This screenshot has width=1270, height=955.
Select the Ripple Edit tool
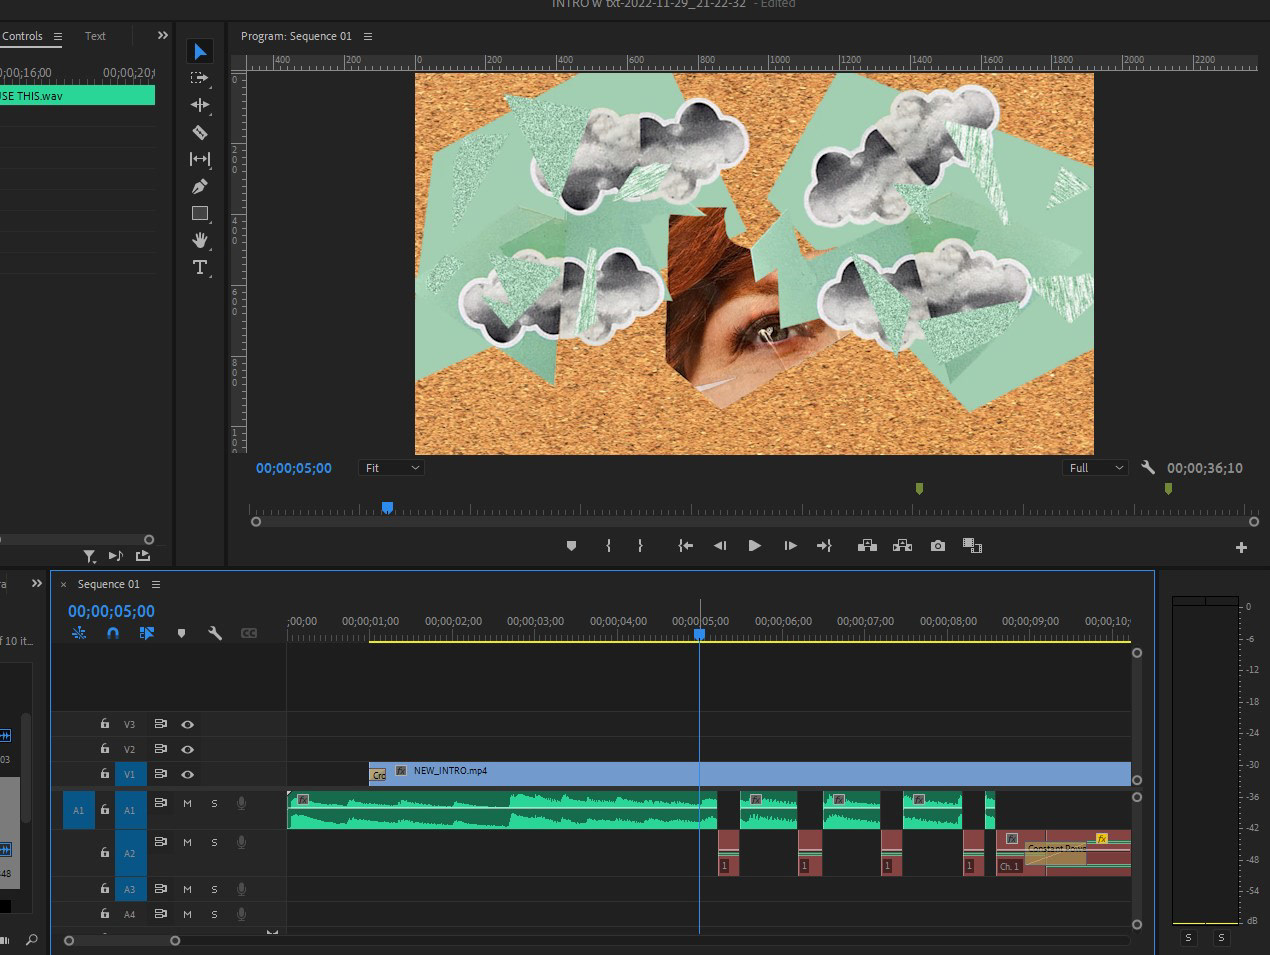200,105
